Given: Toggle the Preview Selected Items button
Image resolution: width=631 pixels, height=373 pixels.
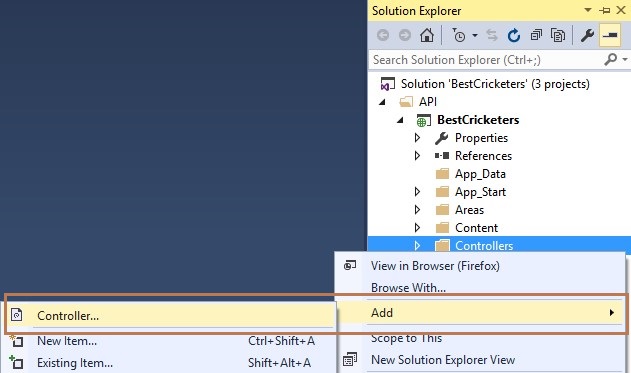Looking at the screenshot, I should [610, 35].
